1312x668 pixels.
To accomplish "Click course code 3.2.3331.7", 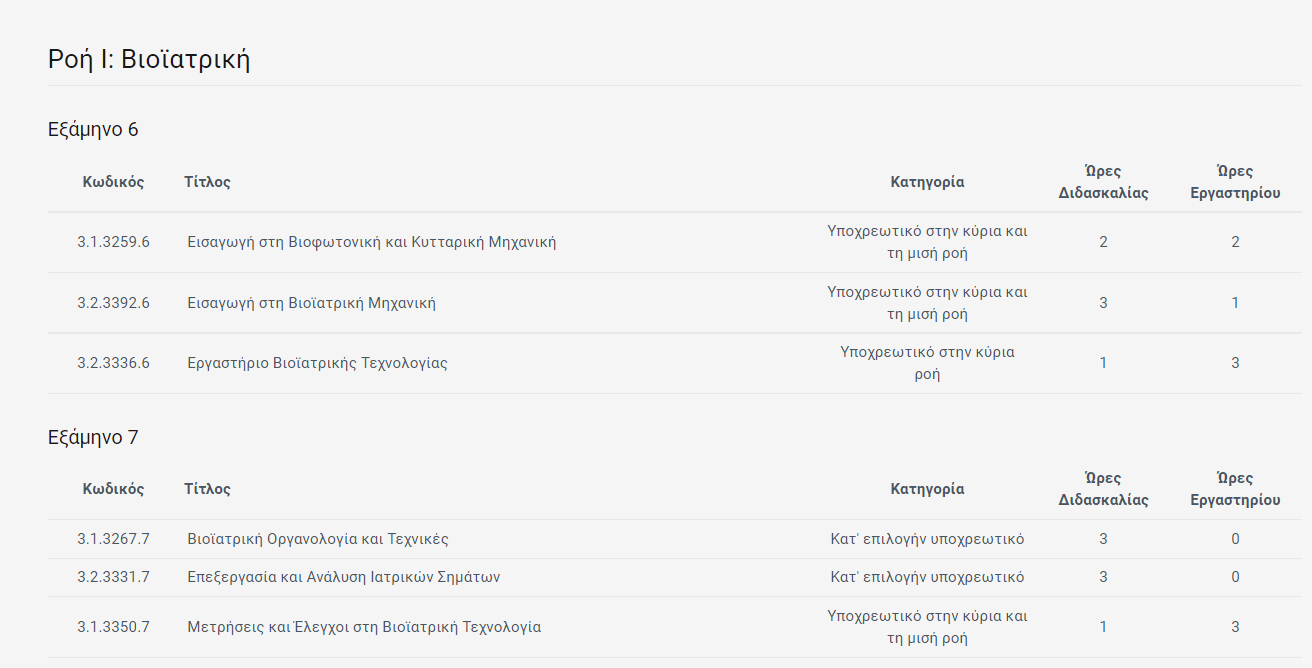I will [x=113, y=577].
